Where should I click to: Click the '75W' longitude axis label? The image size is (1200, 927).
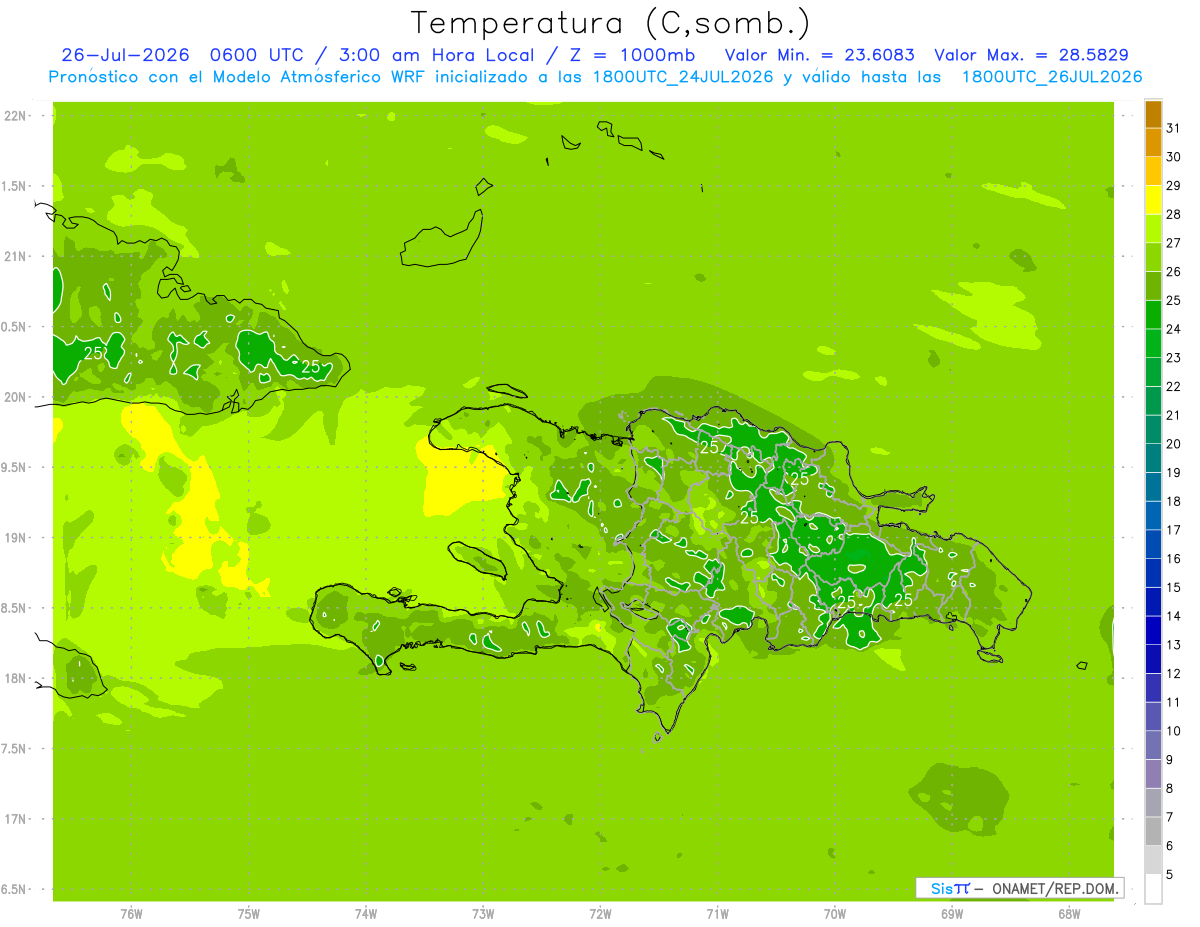coord(249,914)
